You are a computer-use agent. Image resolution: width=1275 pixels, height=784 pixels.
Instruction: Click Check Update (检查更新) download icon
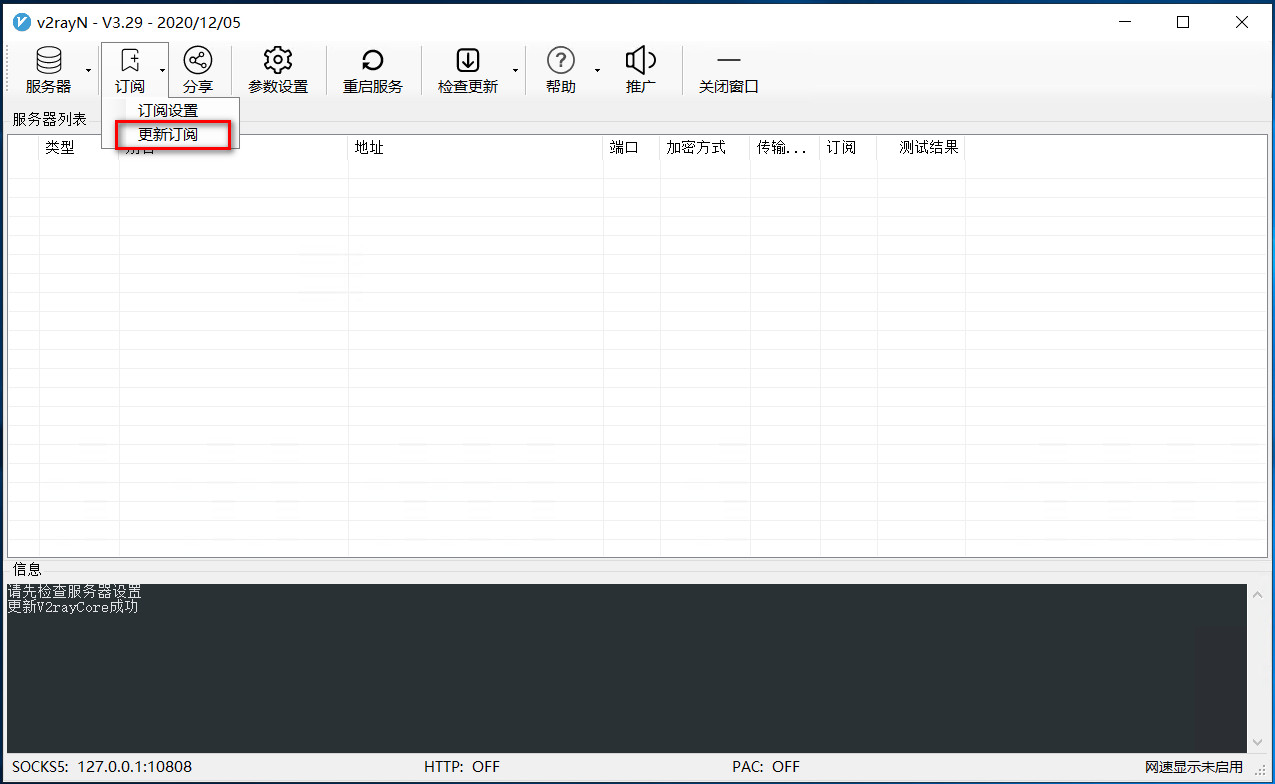click(467, 61)
